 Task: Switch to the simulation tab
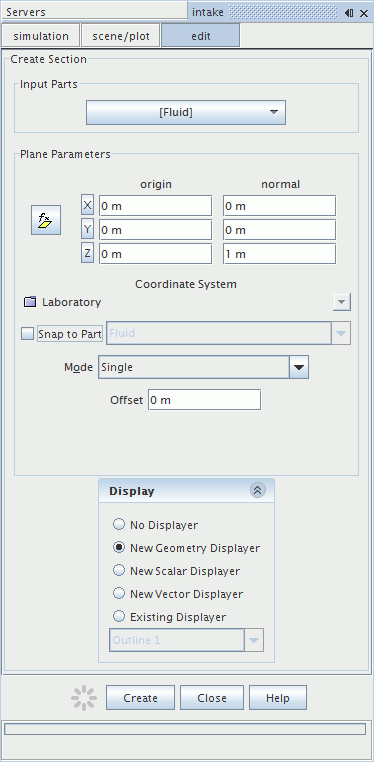(x=41, y=36)
